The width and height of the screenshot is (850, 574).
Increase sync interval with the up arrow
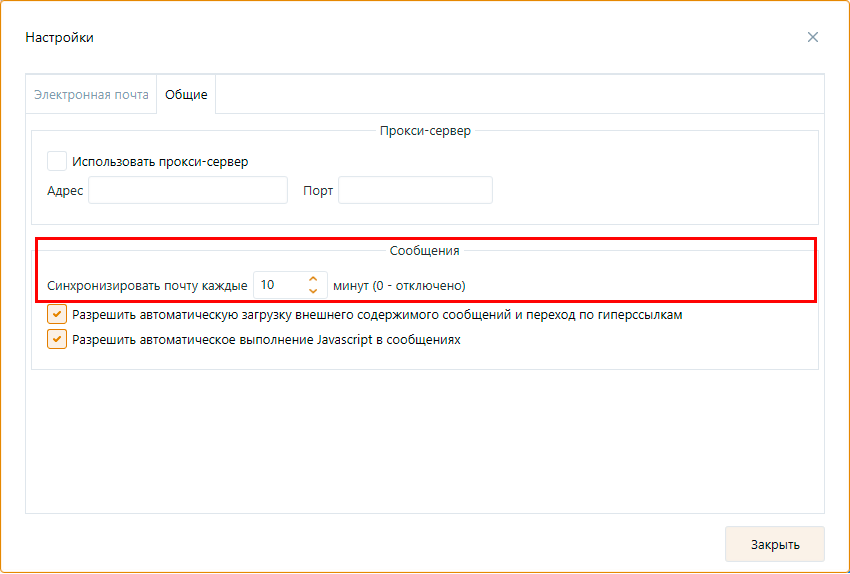tap(313, 279)
